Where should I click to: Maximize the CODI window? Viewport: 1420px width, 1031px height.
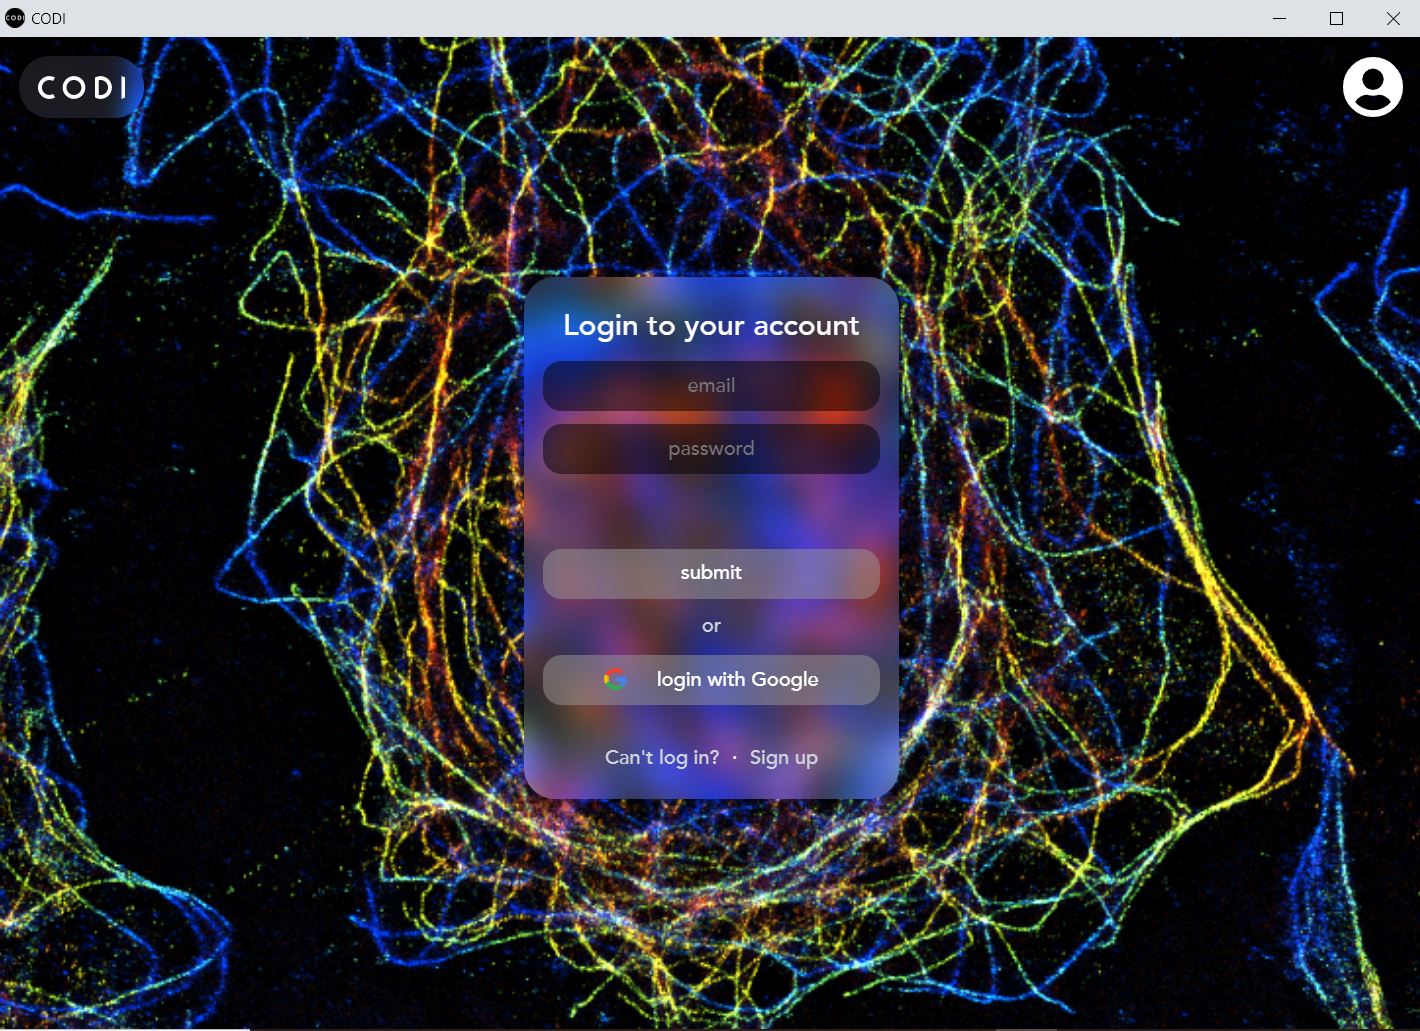1336,18
